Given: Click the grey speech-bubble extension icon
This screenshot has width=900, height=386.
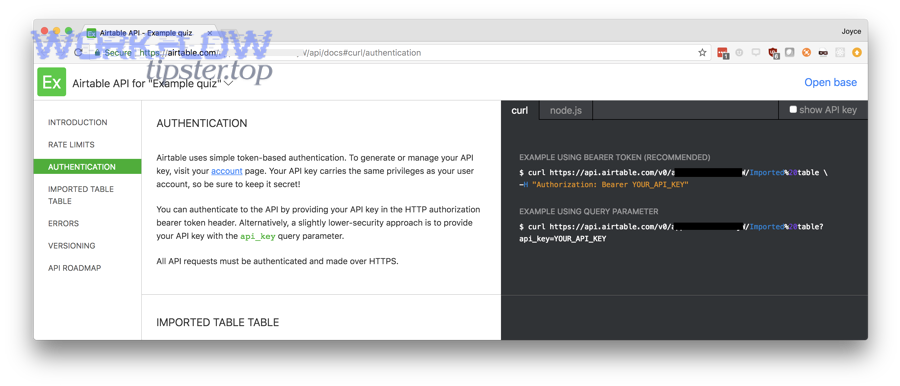Looking at the screenshot, I should (756, 52).
